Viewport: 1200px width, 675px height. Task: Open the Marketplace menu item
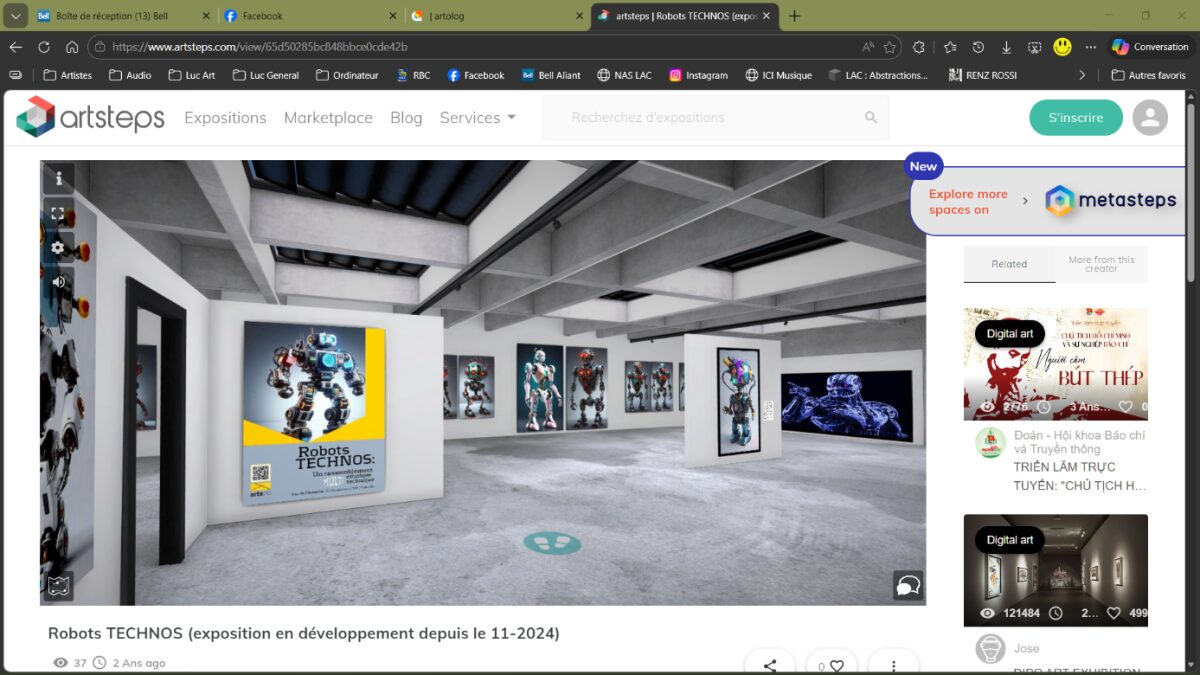click(328, 117)
